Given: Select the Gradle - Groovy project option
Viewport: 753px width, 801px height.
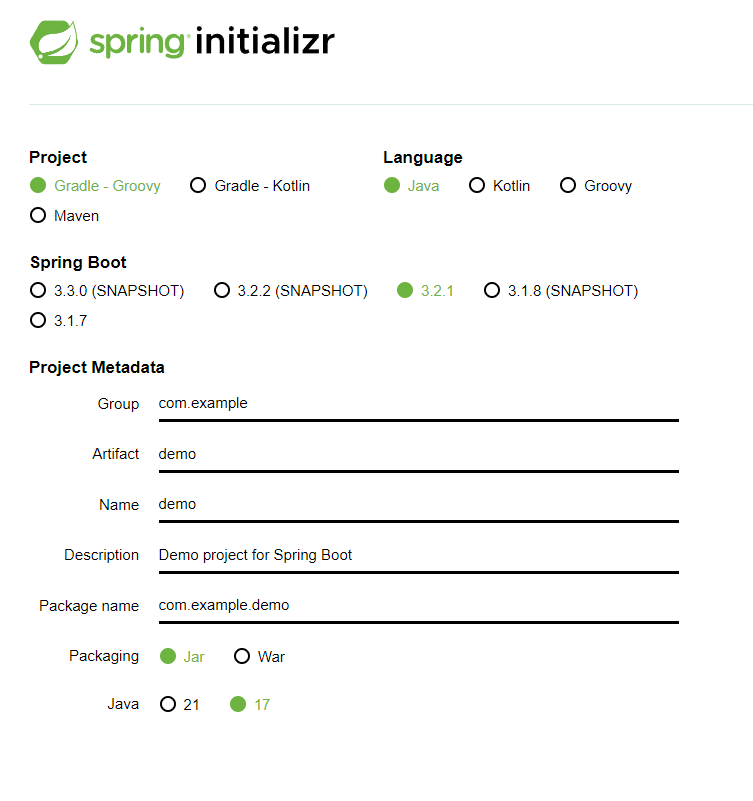Looking at the screenshot, I should point(95,185).
